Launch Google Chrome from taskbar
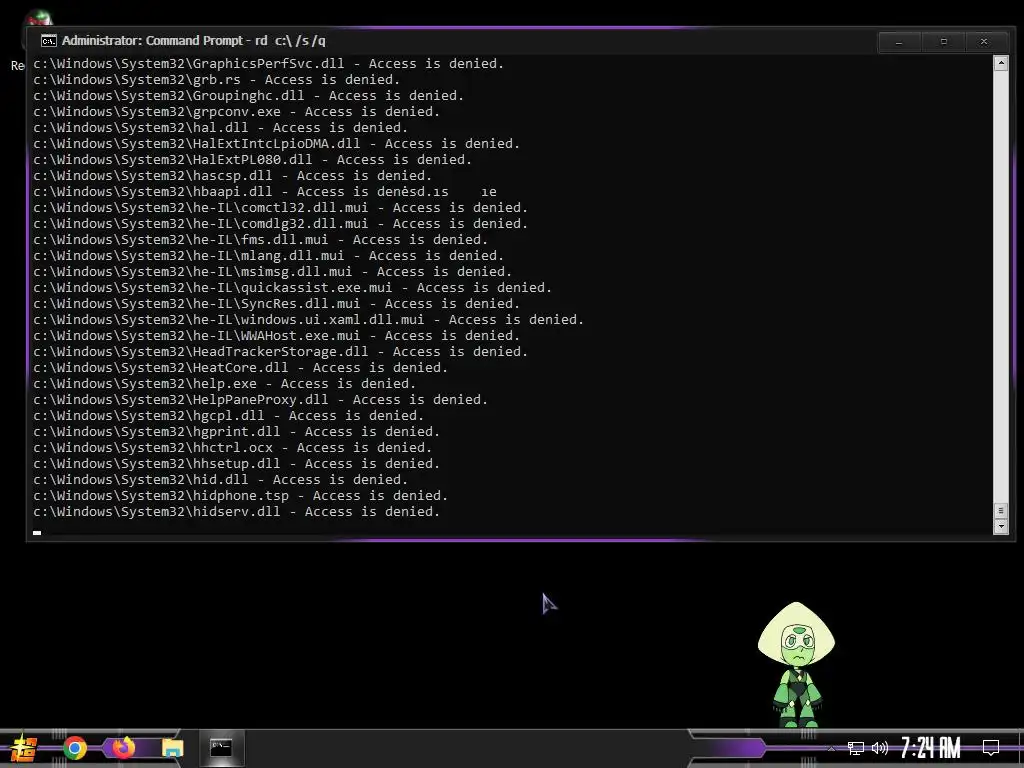The height and width of the screenshot is (768, 1024). (74, 748)
